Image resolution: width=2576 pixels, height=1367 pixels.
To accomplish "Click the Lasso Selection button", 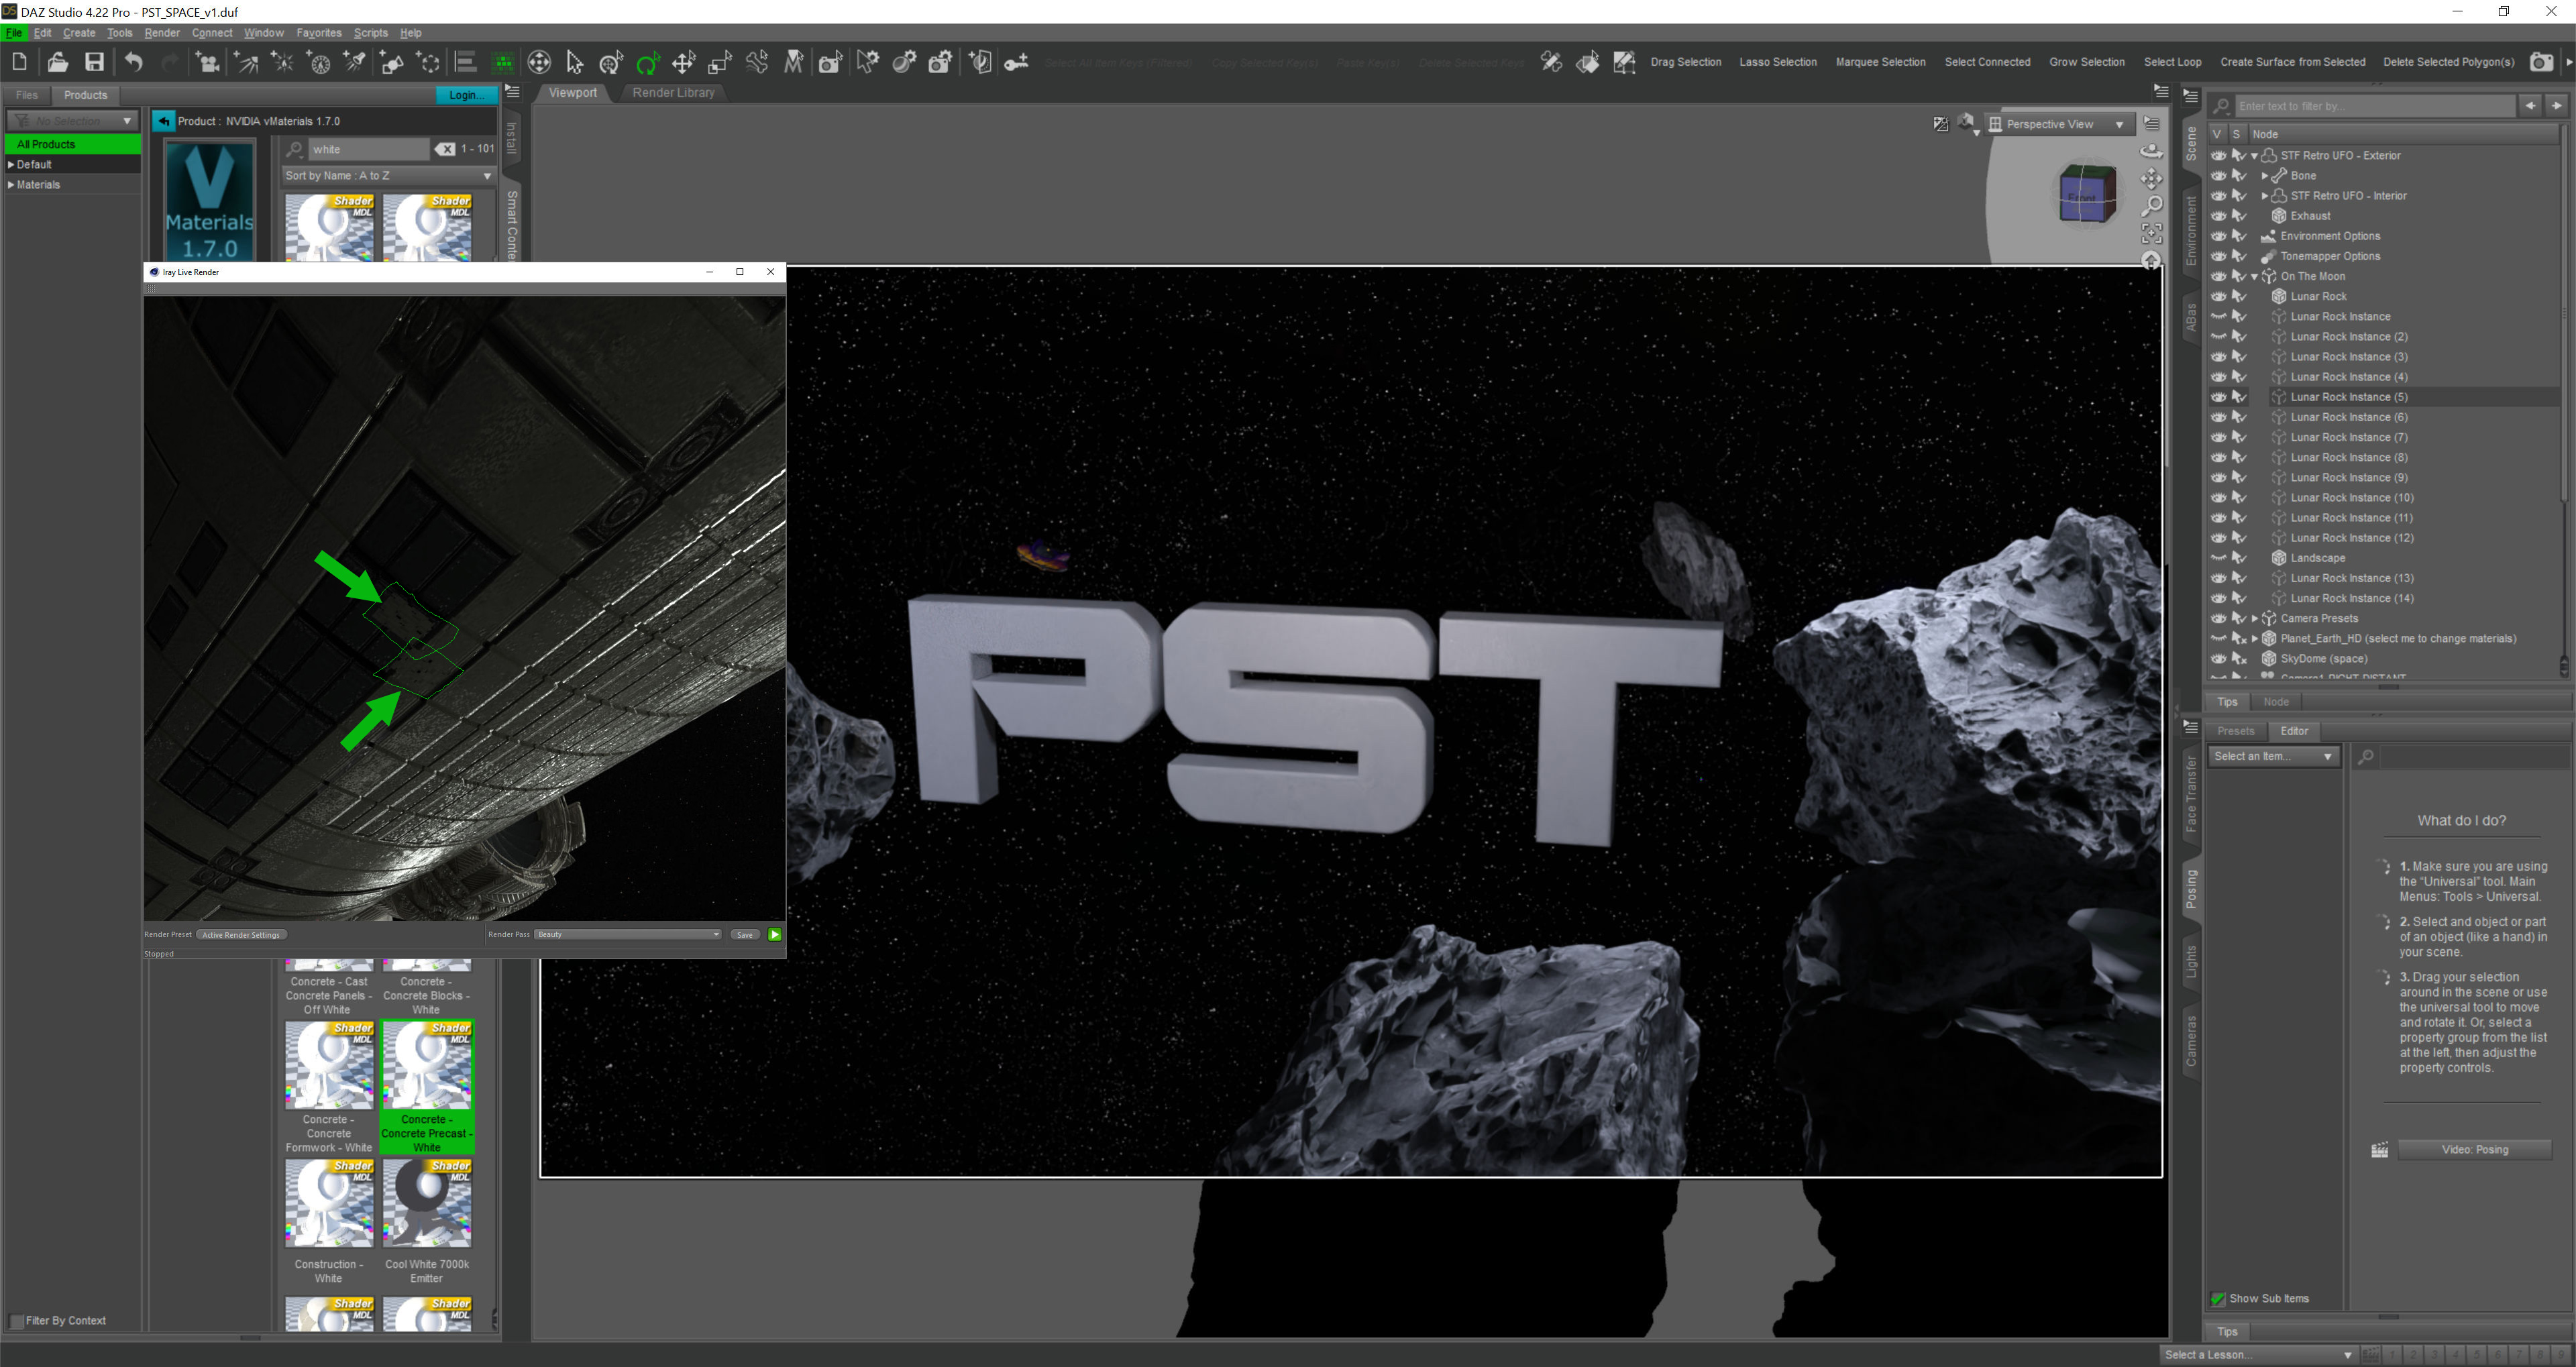I will [1777, 62].
